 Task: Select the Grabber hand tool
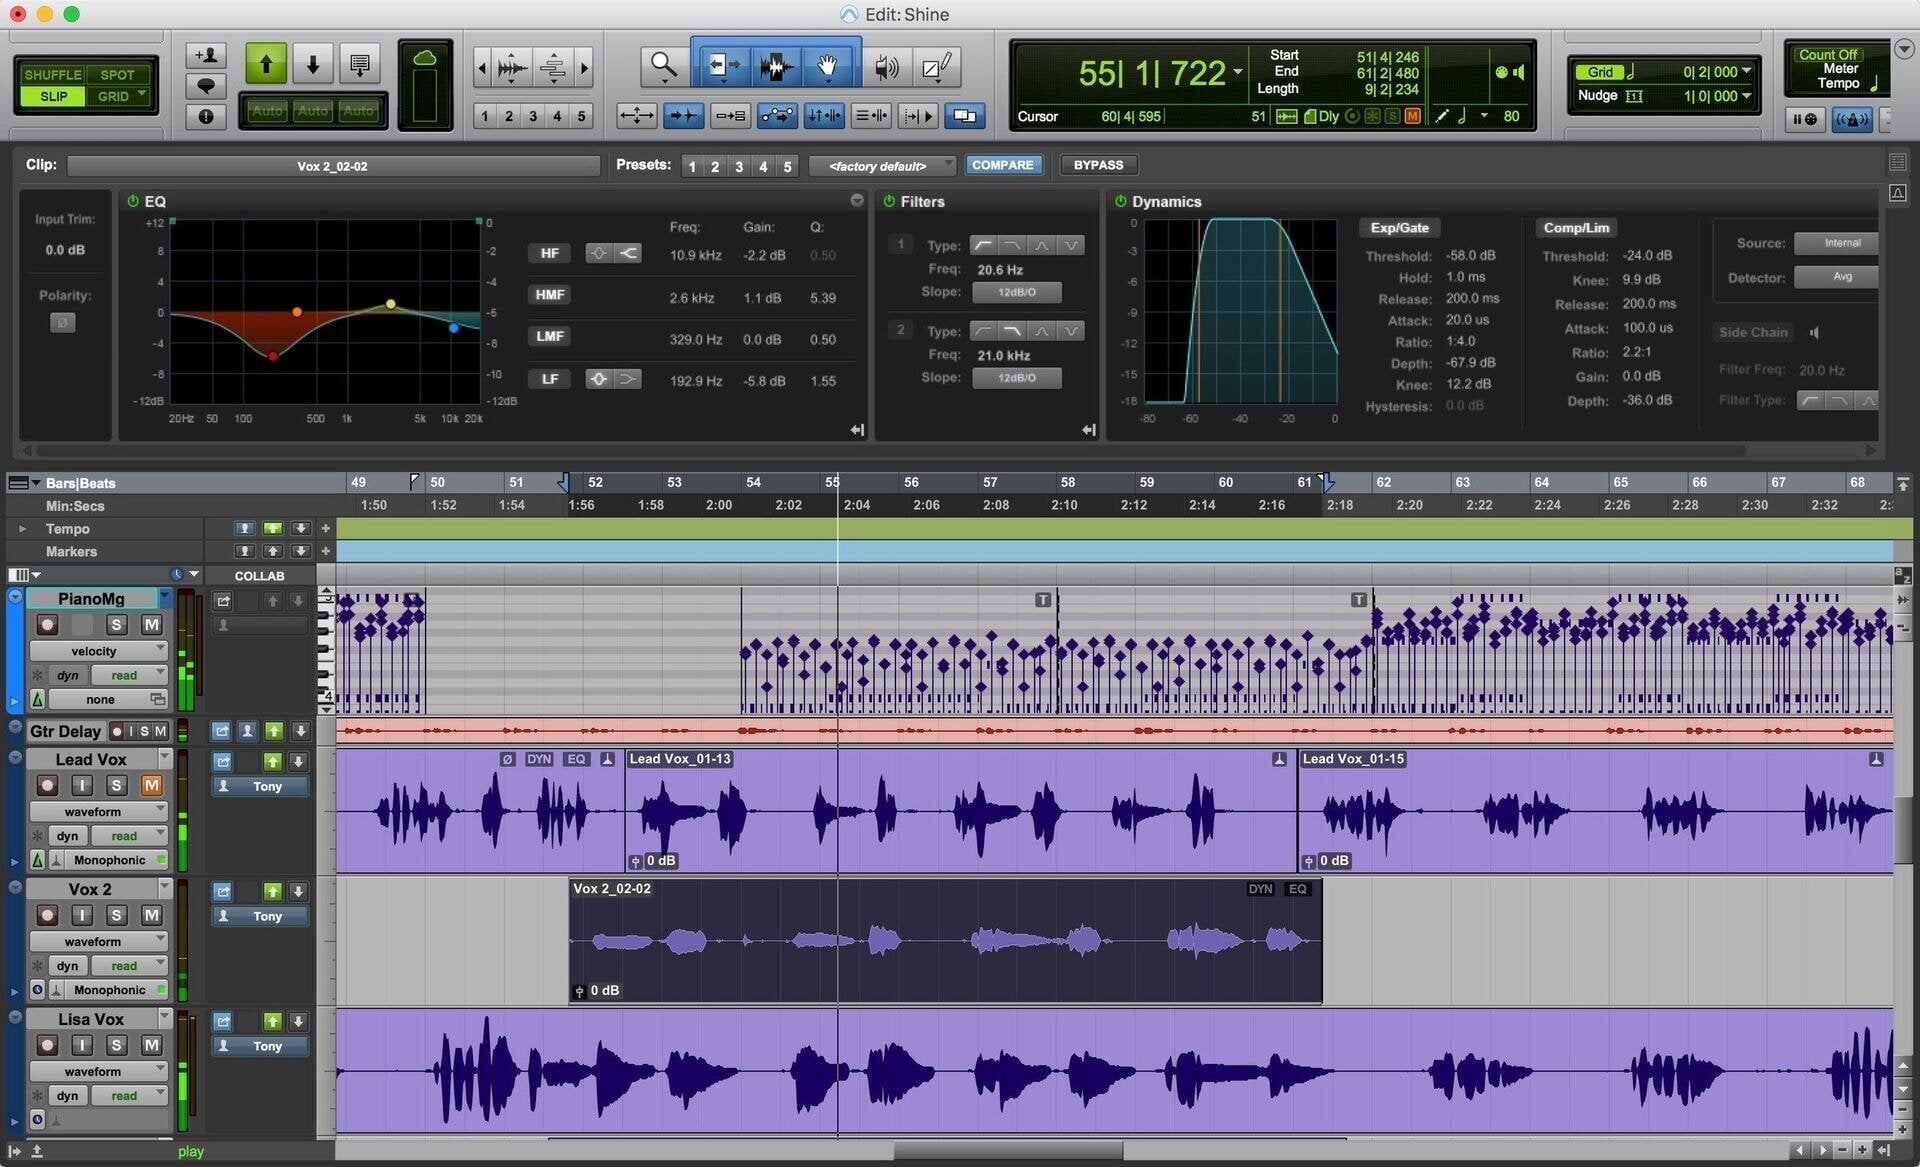point(828,66)
